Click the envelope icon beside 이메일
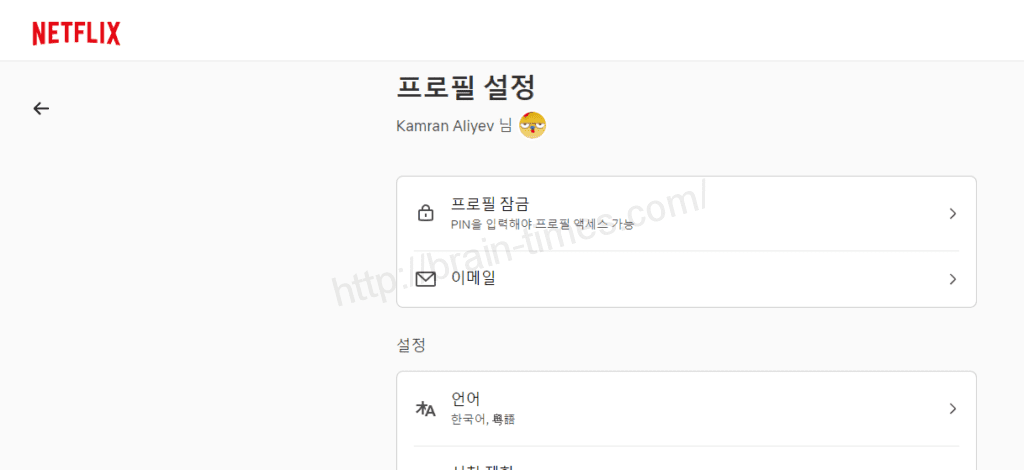The width and height of the screenshot is (1024, 470). click(425, 279)
